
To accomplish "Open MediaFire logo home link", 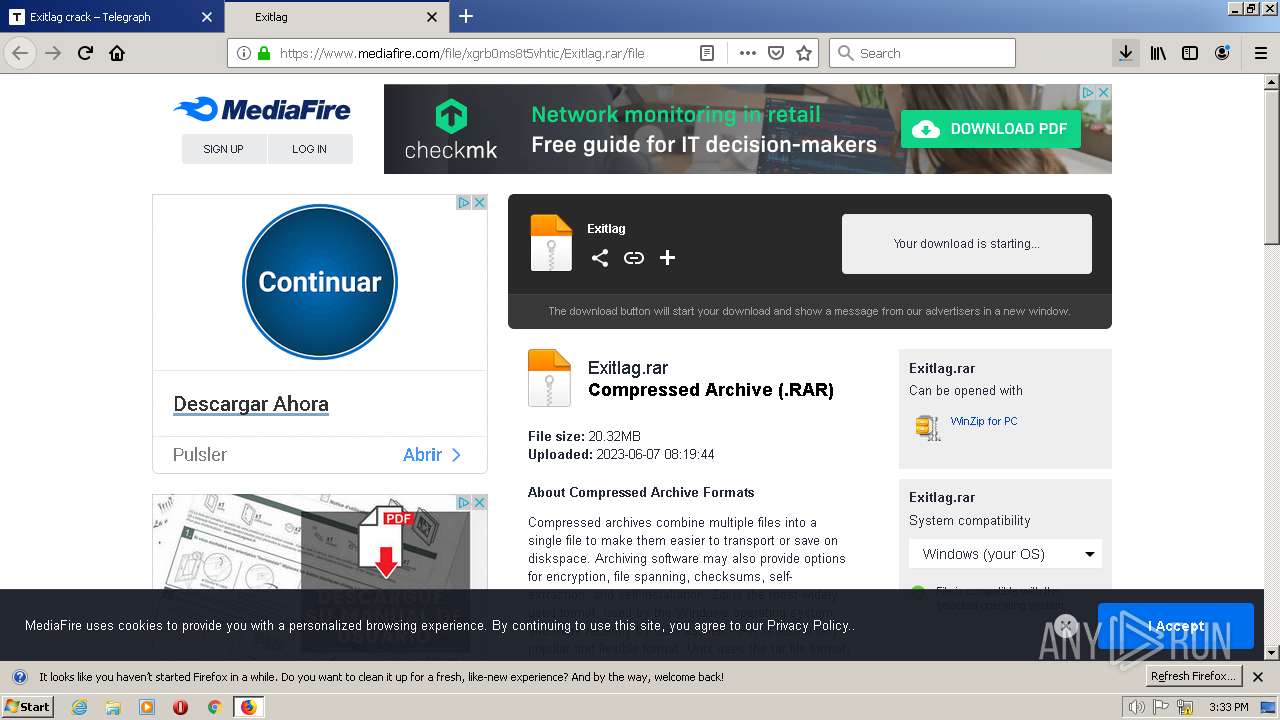I will 262,110.
